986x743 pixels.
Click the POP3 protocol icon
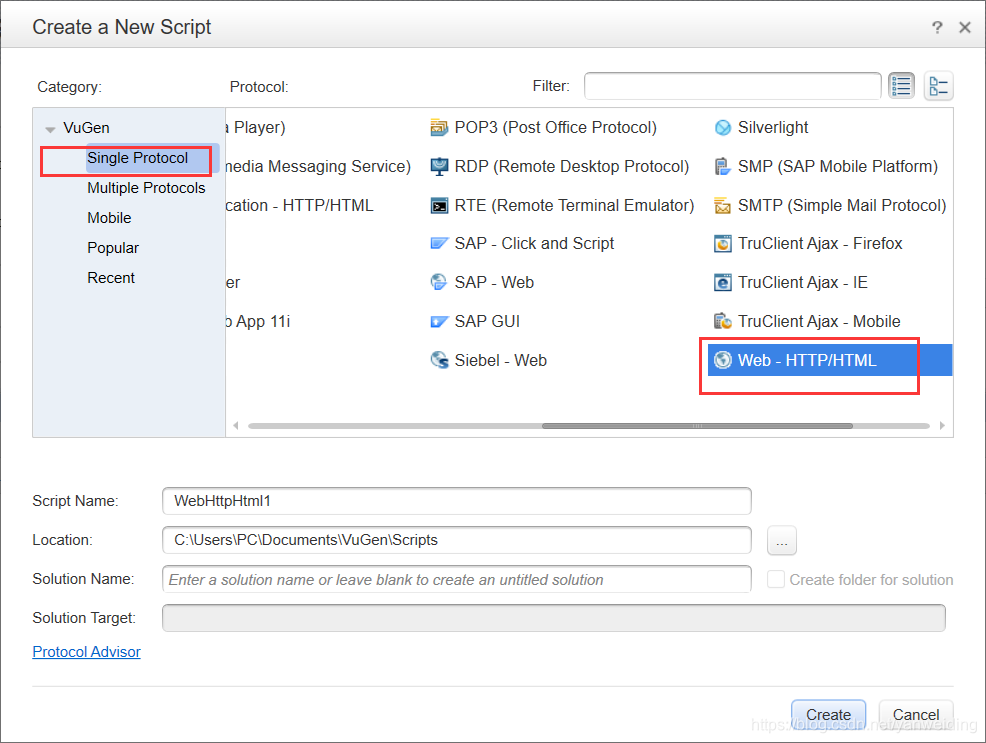click(439, 128)
